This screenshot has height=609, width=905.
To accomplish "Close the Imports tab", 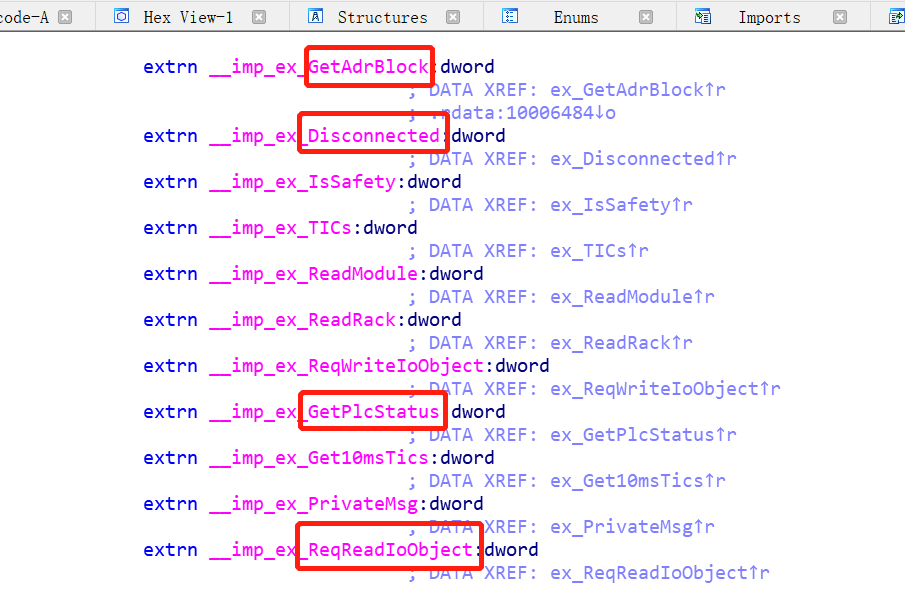I will [x=840, y=17].
